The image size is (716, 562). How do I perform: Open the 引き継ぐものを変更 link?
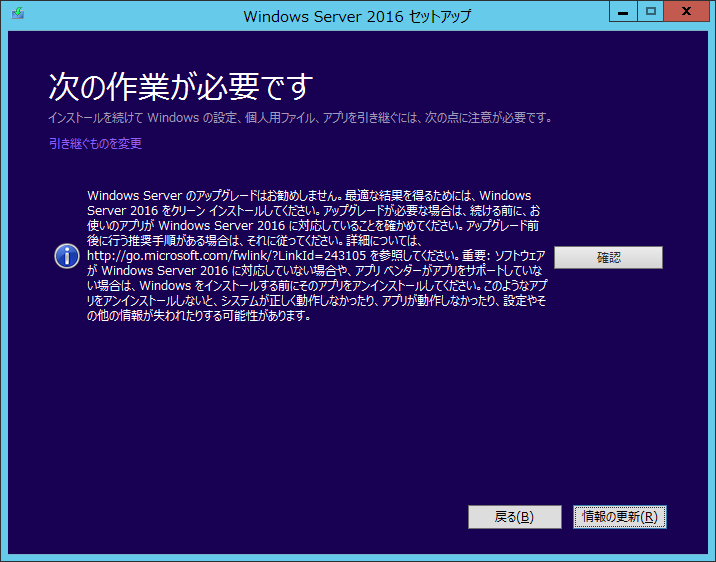click(x=95, y=144)
